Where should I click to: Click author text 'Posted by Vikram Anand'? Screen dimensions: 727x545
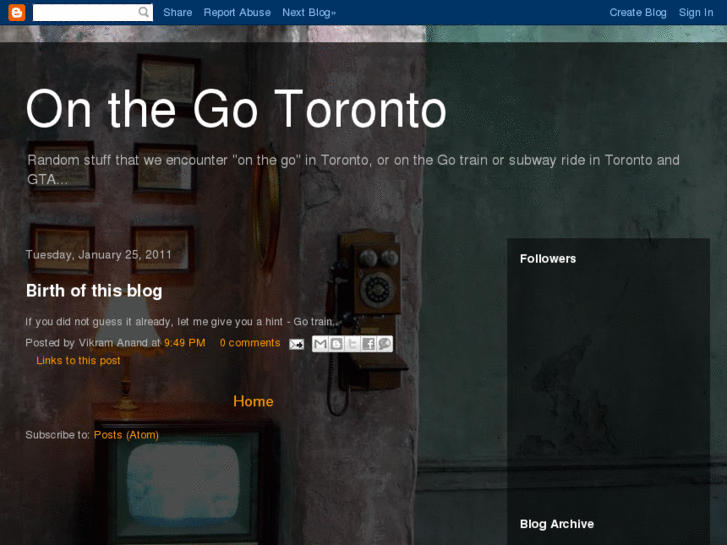[x=87, y=343]
